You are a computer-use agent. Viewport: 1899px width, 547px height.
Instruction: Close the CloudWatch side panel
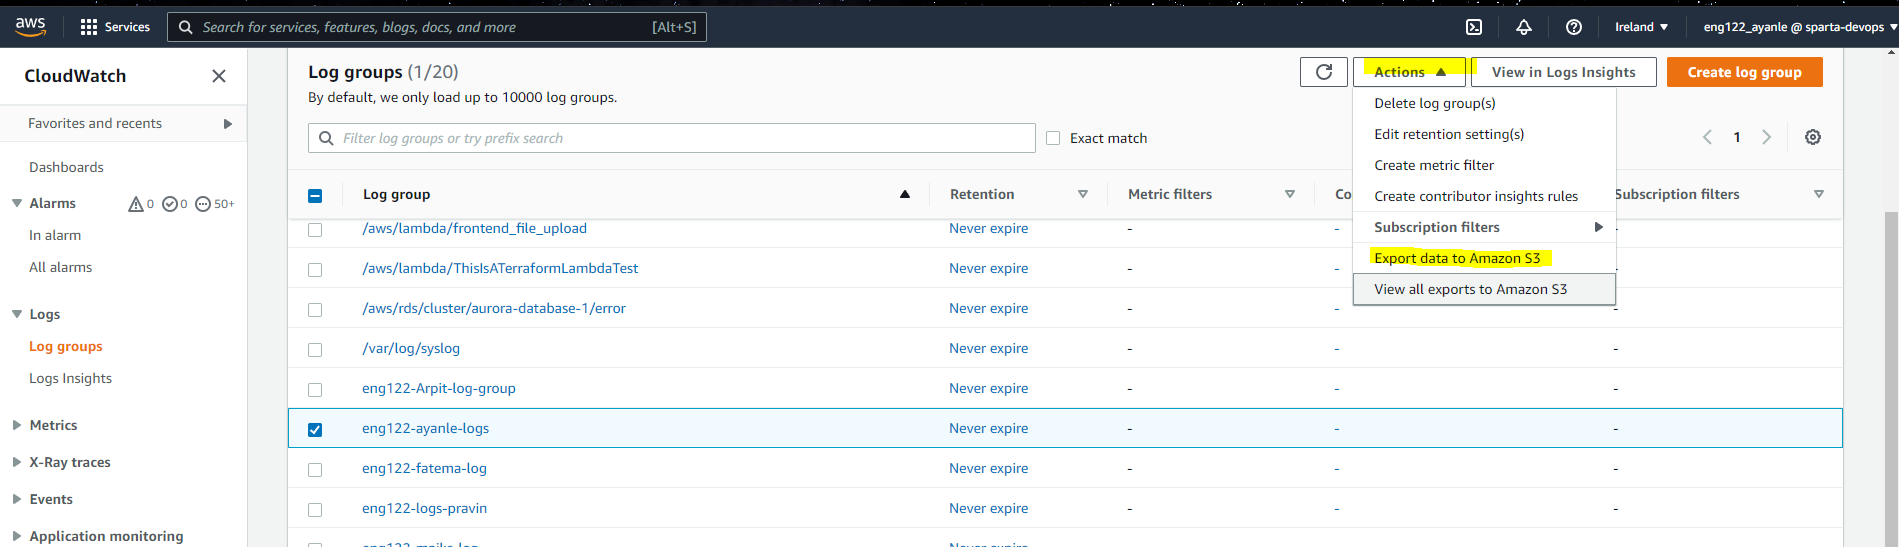point(219,76)
